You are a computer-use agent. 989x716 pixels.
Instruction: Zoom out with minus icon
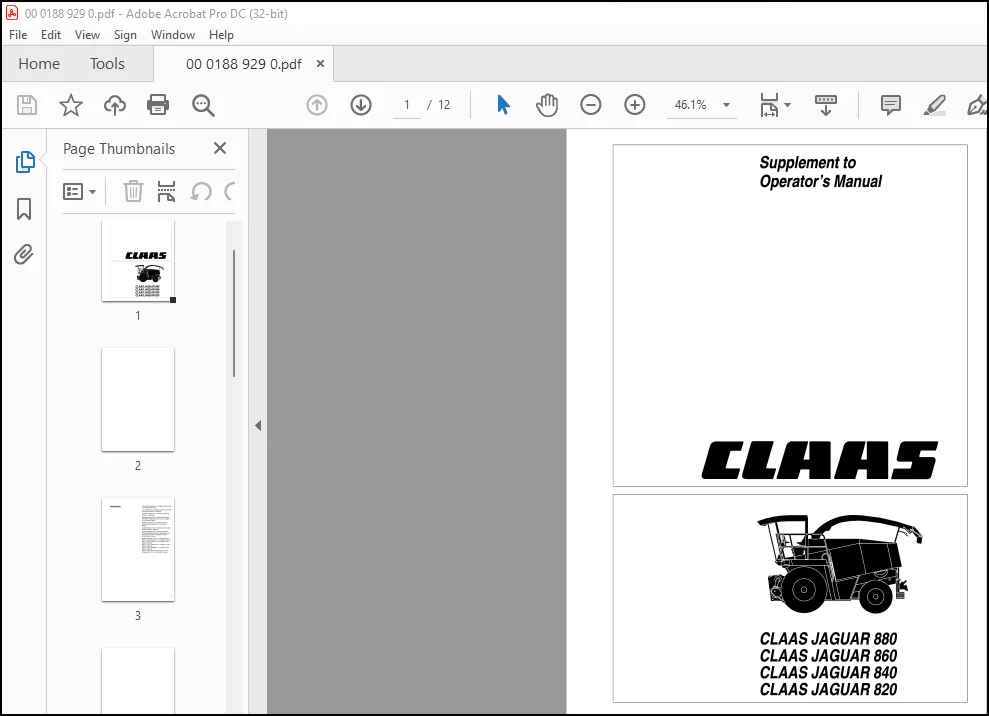click(x=590, y=105)
